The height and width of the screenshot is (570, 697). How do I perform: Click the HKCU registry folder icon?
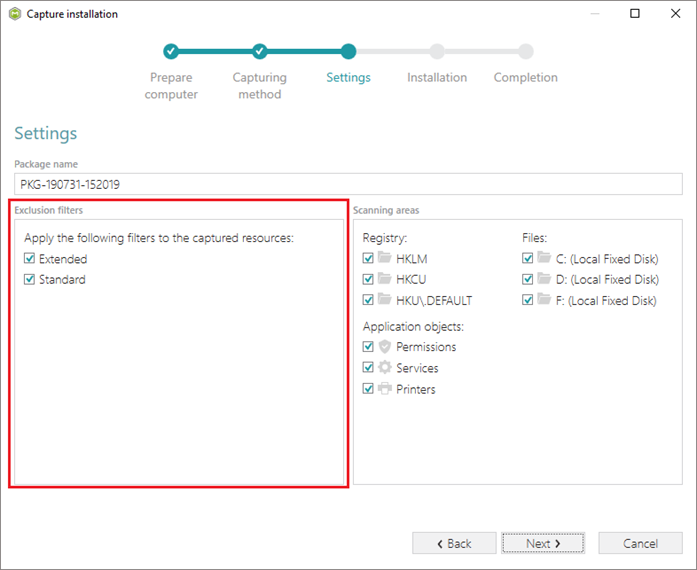385,278
